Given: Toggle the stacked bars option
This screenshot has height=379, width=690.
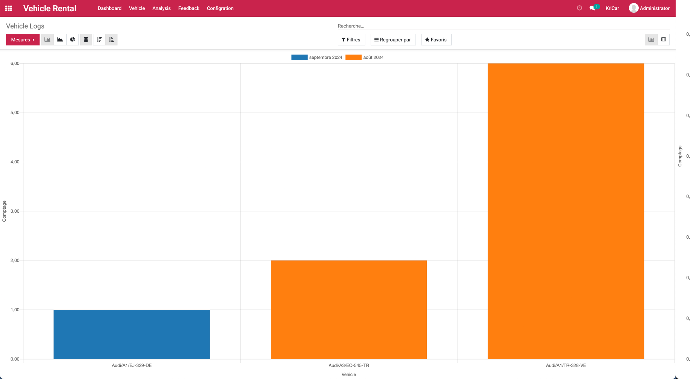Looking at the screenshot, I should click(x=86, y=40).
